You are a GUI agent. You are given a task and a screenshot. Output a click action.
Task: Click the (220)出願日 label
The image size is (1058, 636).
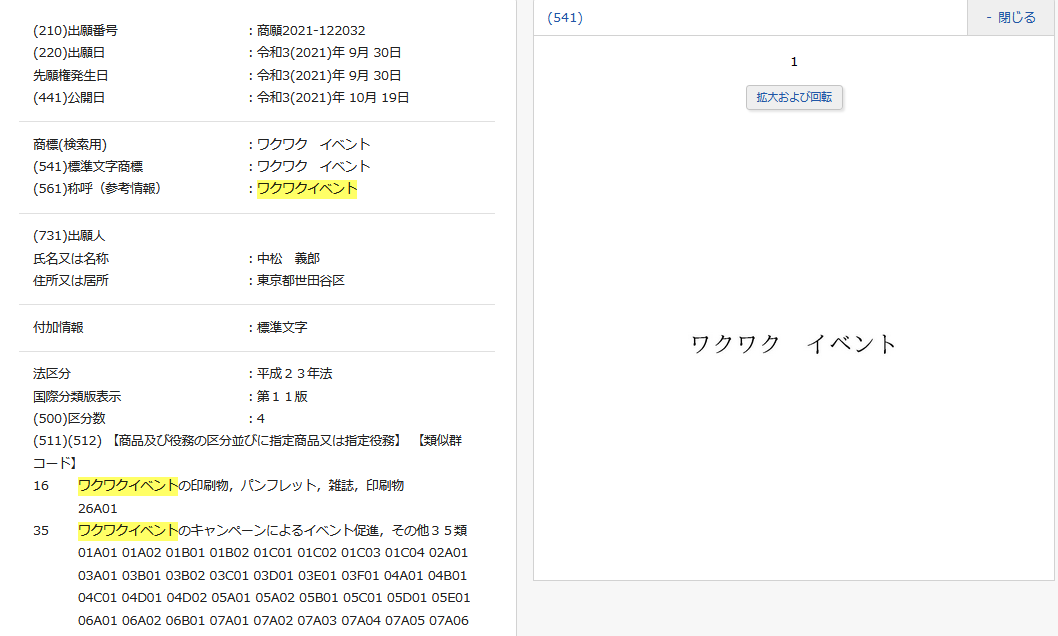[x=69, y=53]
